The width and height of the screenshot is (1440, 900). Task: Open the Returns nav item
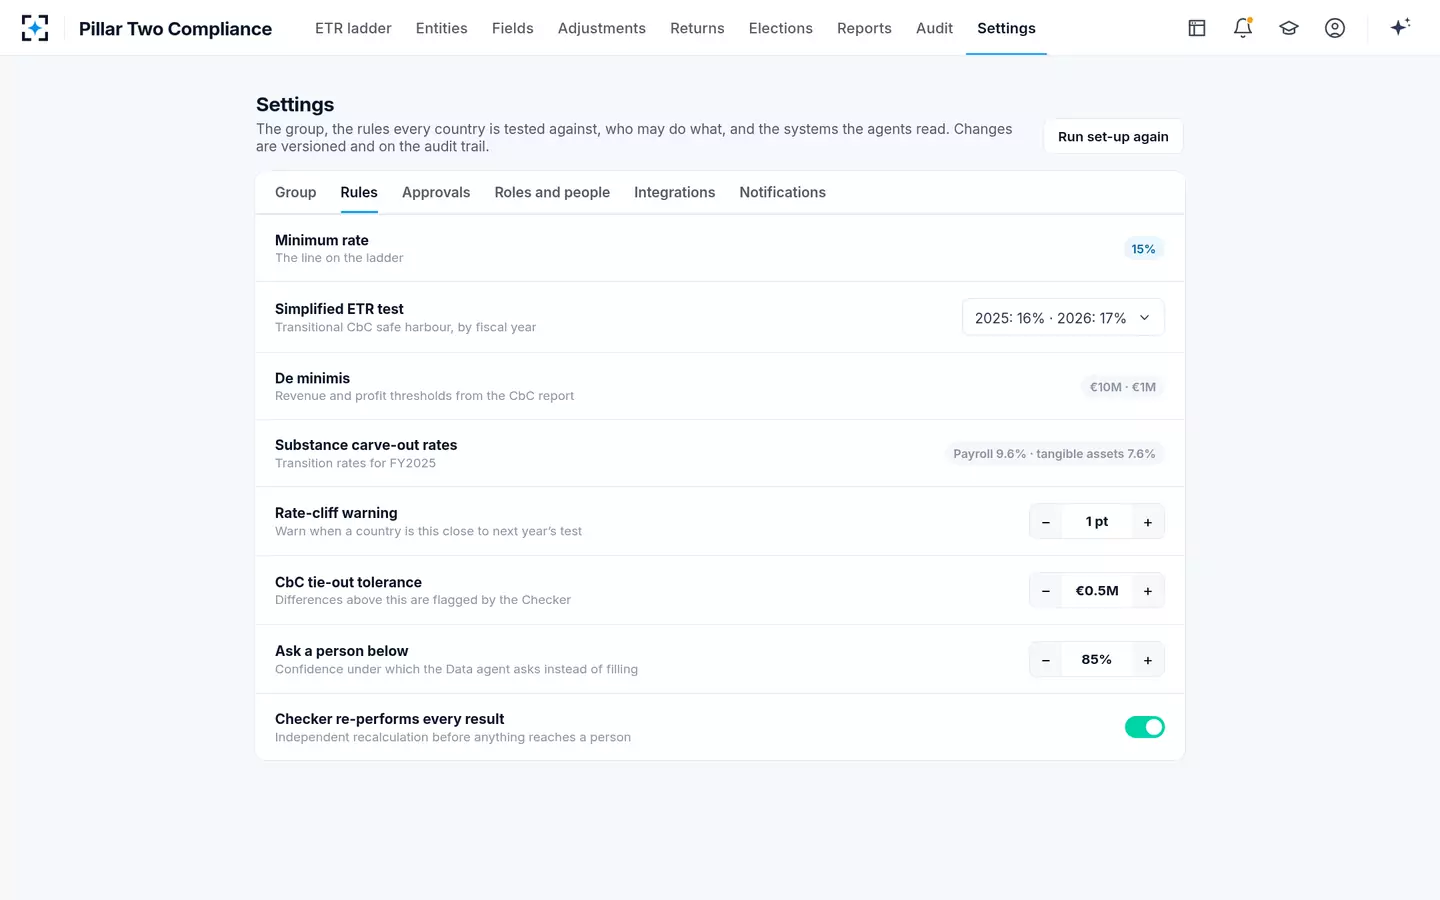(697, 28)
